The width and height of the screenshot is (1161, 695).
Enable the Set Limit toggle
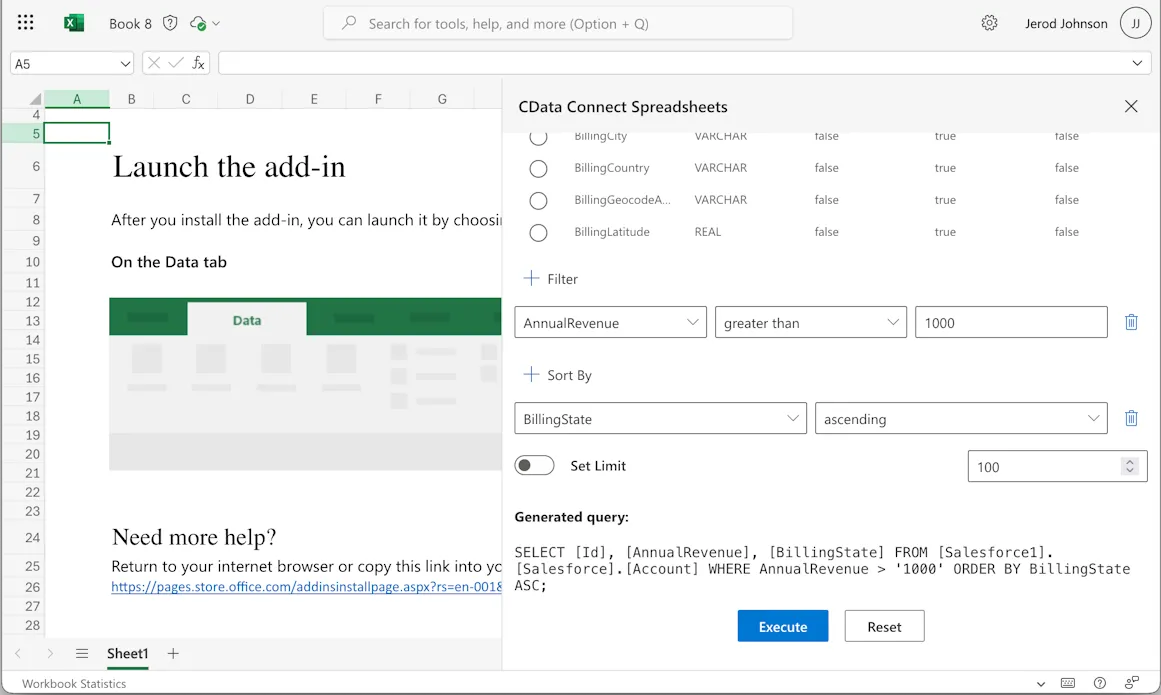(x=534, y=465)
